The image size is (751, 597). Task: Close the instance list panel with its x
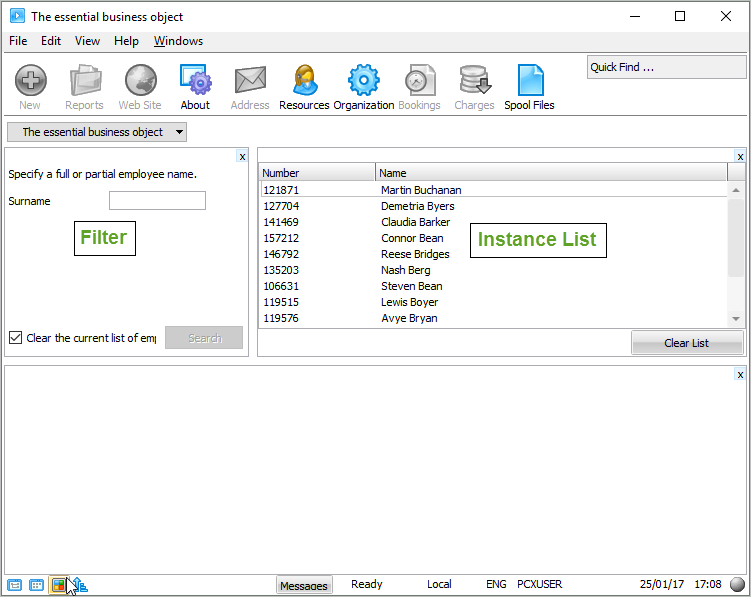pos(740,156)
